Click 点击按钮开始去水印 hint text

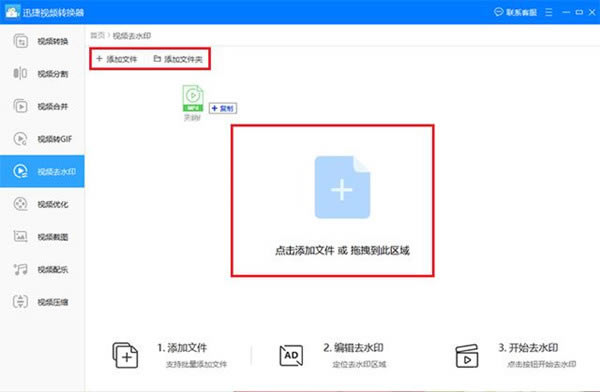[x=541, y=364]
